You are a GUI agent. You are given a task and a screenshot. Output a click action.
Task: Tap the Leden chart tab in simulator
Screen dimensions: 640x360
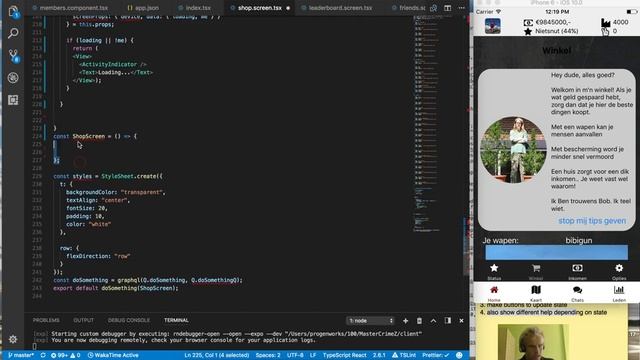(x=619, y=293)
